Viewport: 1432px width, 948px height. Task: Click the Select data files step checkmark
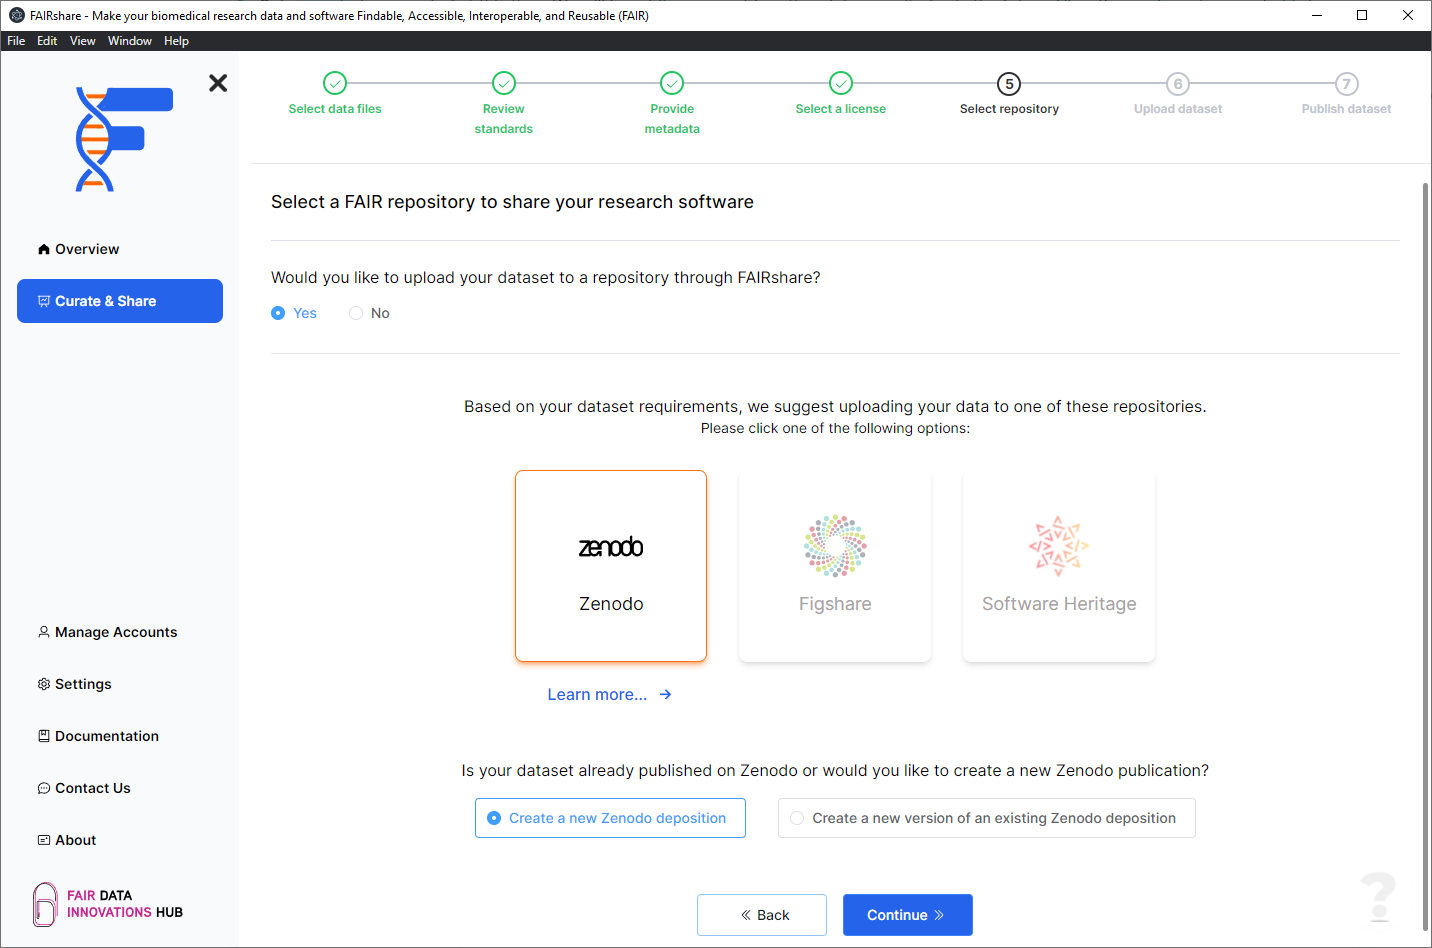pos(335,83)
